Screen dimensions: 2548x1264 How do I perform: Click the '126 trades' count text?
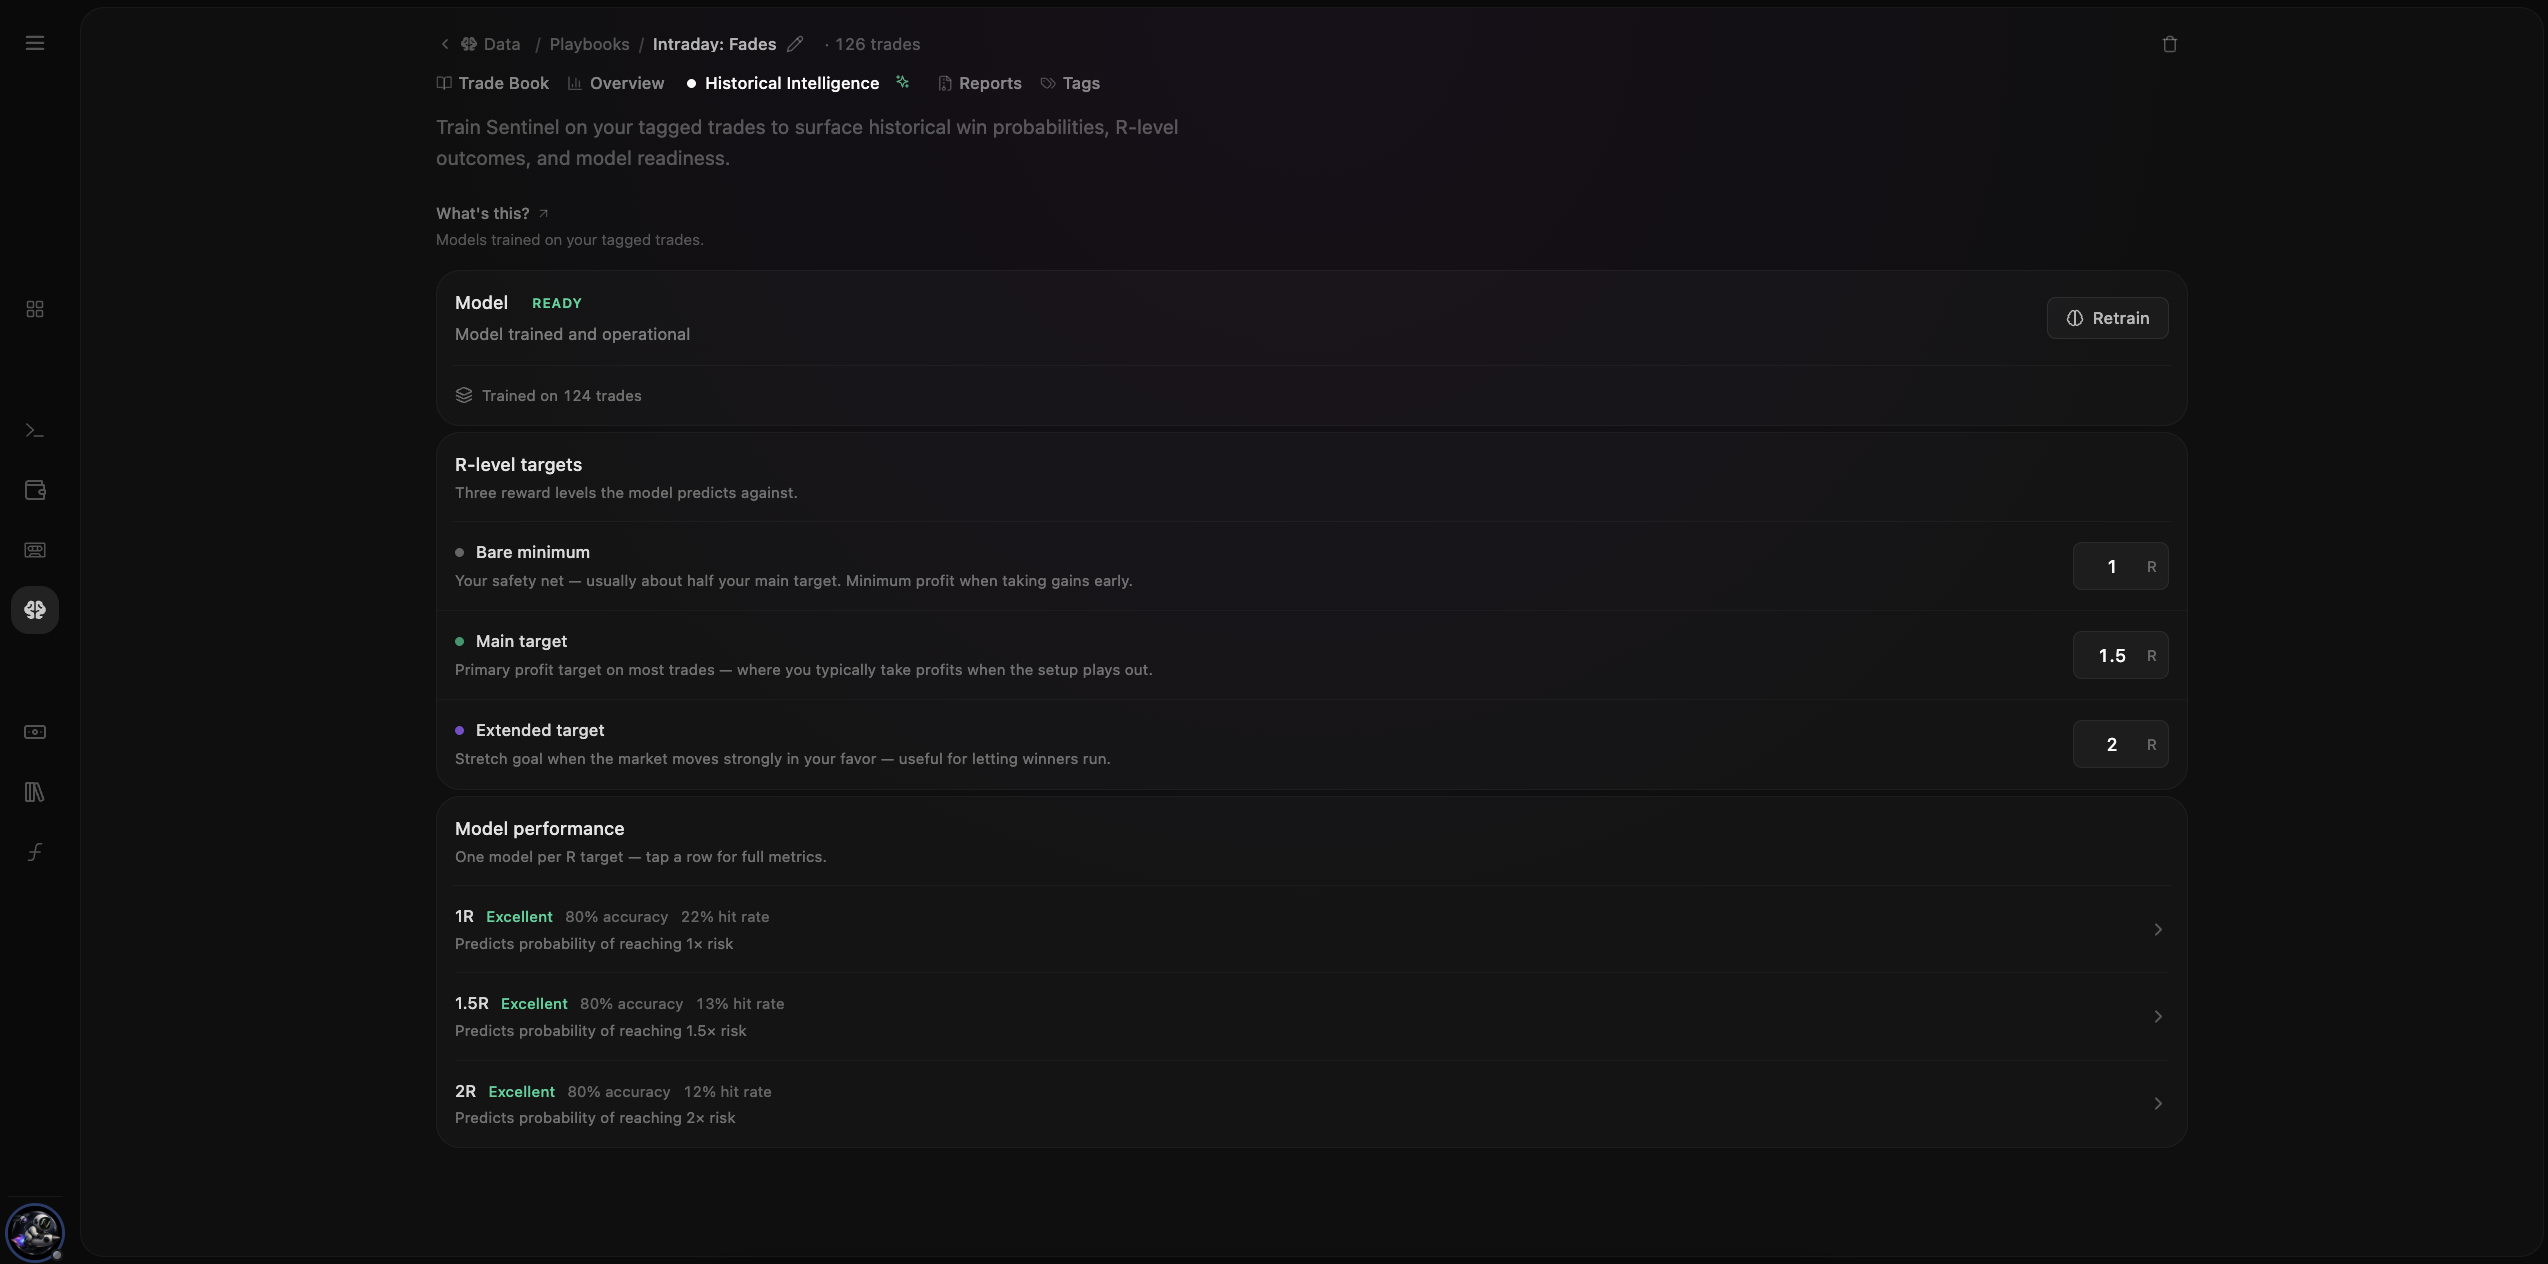[x=877, y=44]
